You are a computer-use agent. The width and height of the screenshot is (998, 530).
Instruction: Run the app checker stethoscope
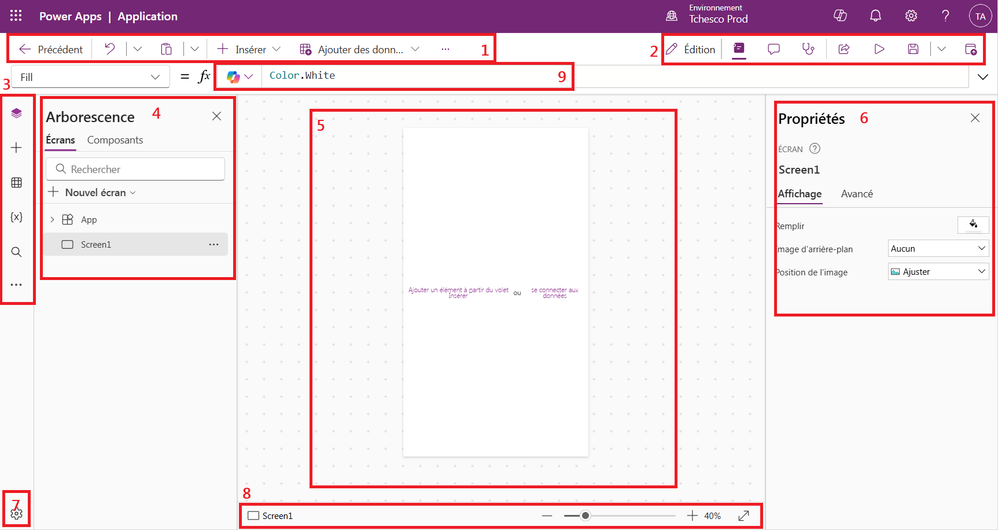[808, 49]
